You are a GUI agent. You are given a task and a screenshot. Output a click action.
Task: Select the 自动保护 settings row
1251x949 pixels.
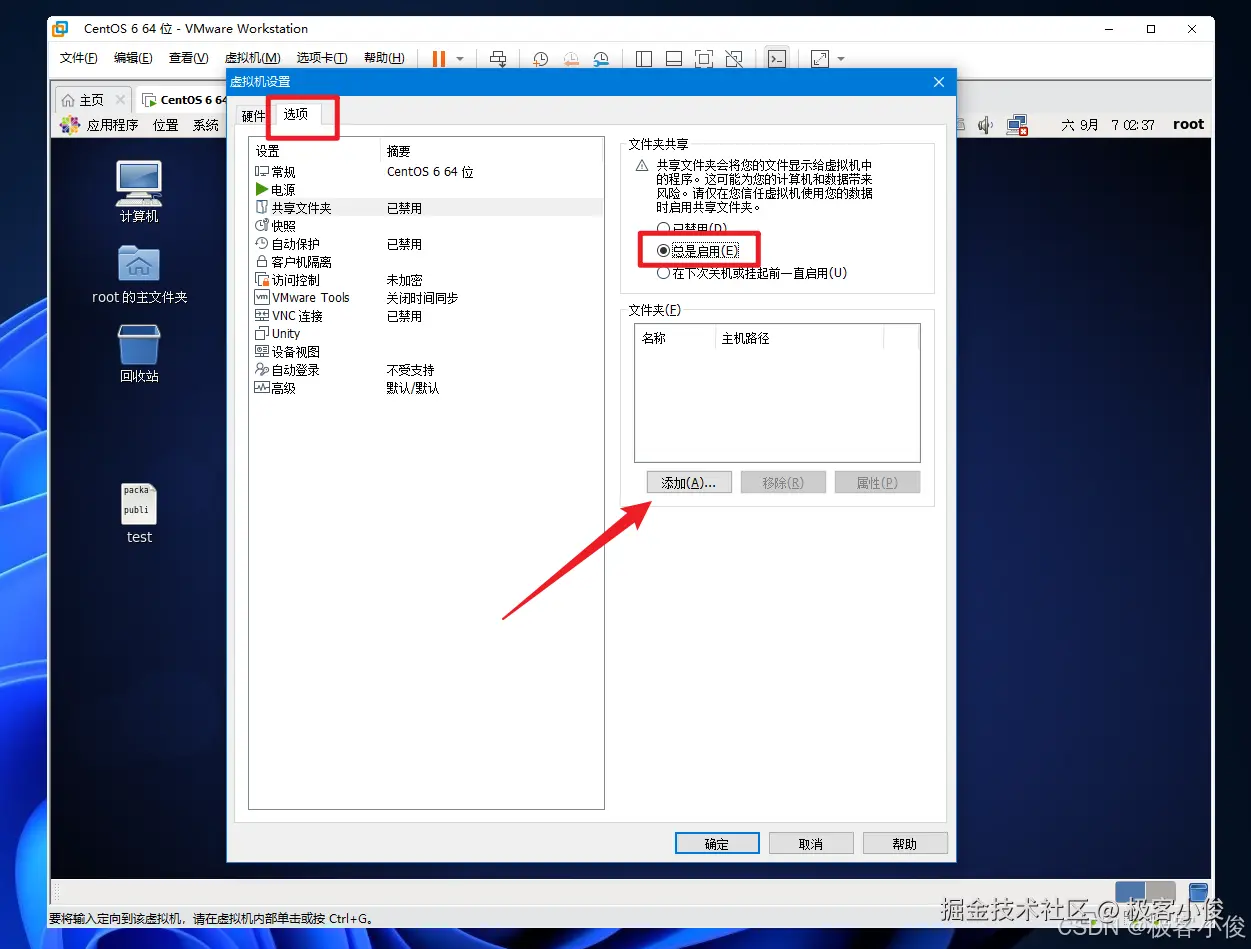coord(427,244)
